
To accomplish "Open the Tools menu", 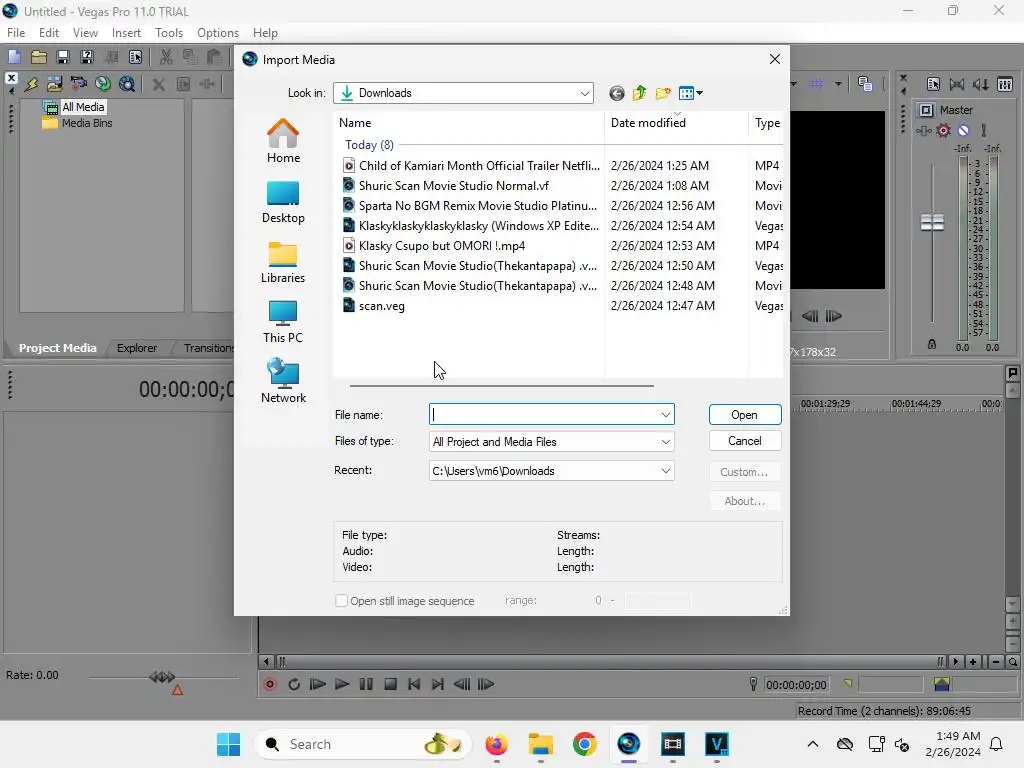I will coord(169,33).
